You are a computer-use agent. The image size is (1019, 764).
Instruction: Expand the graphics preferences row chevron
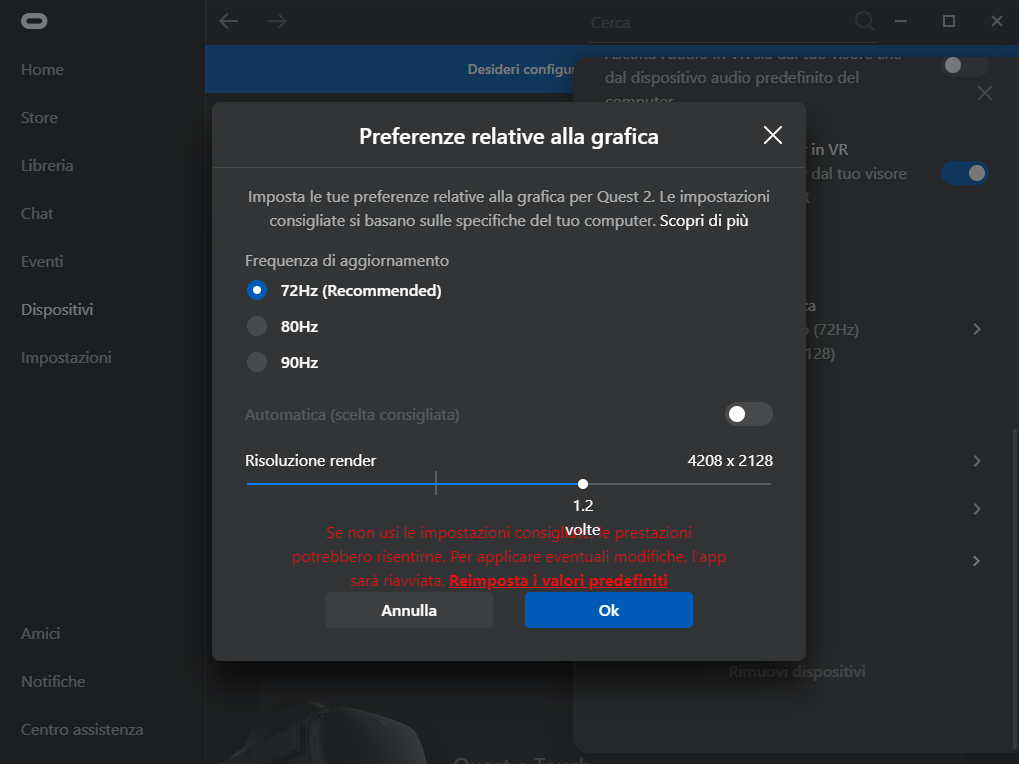(977, 329)
